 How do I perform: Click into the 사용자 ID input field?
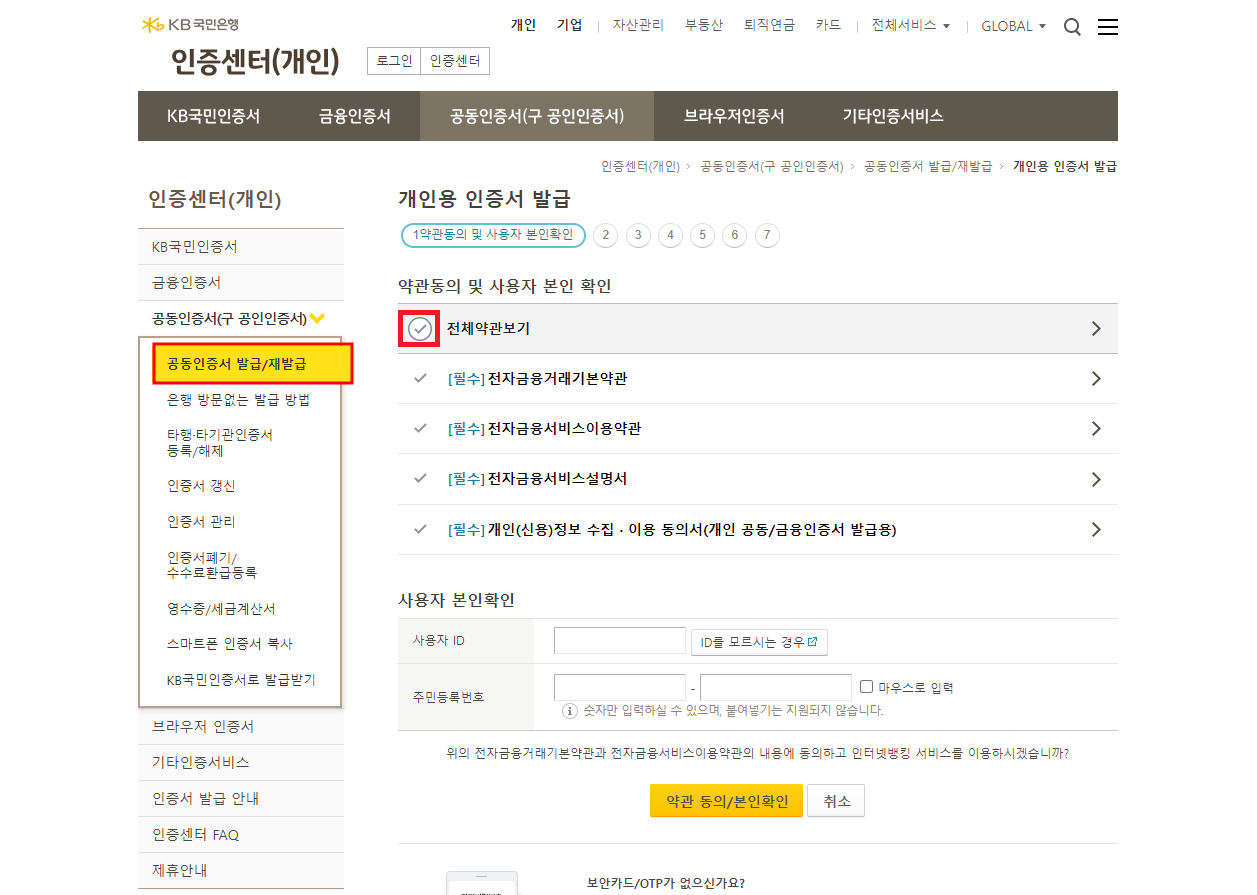click(x=620, y=641)
